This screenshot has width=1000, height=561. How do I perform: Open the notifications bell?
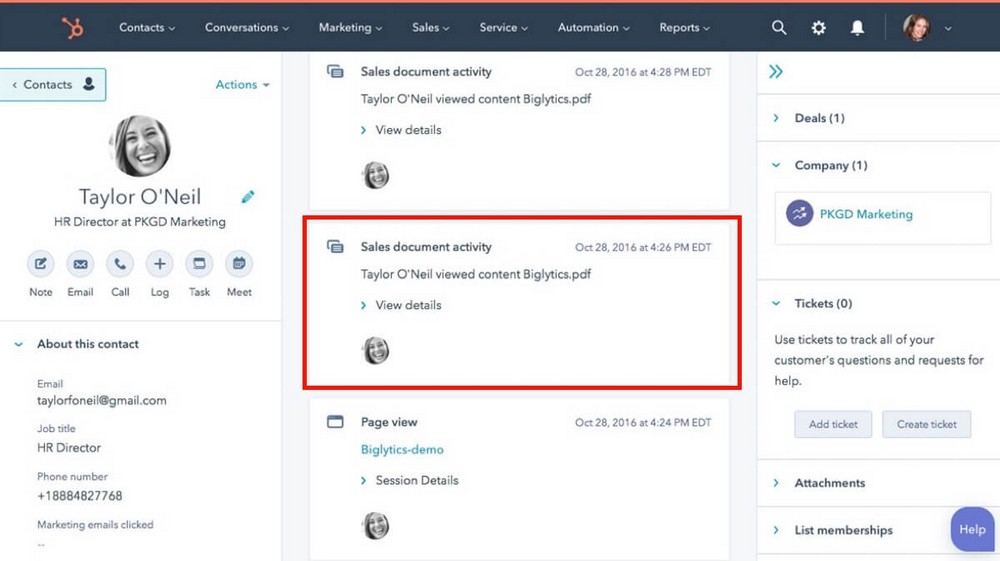(x=857, y=27)
